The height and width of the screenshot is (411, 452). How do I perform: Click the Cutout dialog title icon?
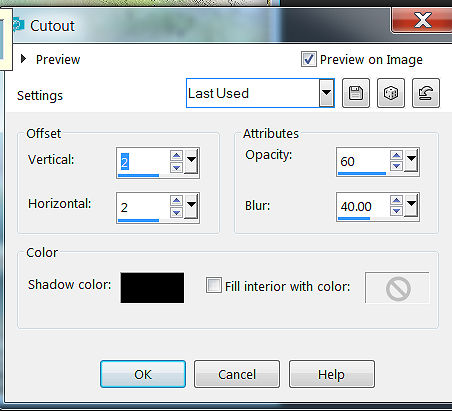click(x=19, y=25)
